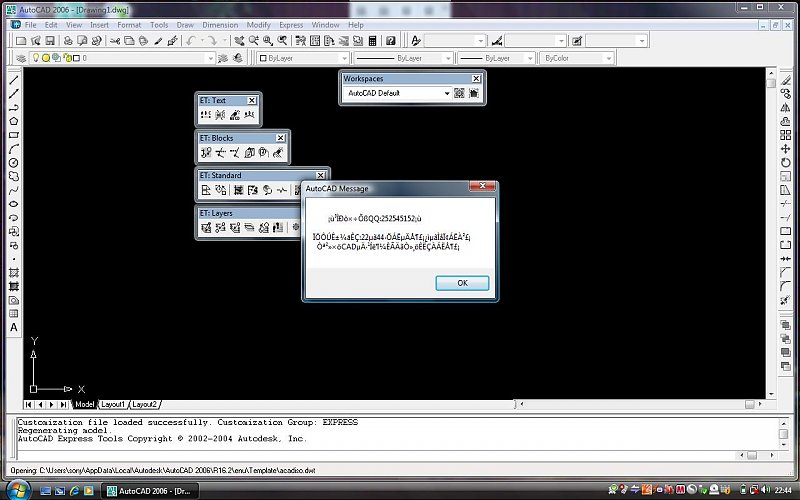800x500 pixels.
Task: Click the layer 0 color swatch
Action: point(77,58)
